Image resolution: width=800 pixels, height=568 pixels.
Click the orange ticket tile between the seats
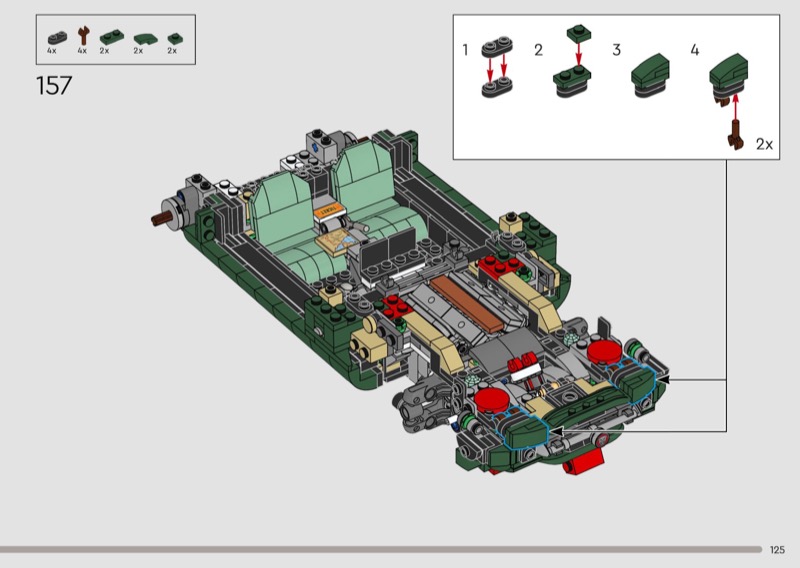point(328,210)
